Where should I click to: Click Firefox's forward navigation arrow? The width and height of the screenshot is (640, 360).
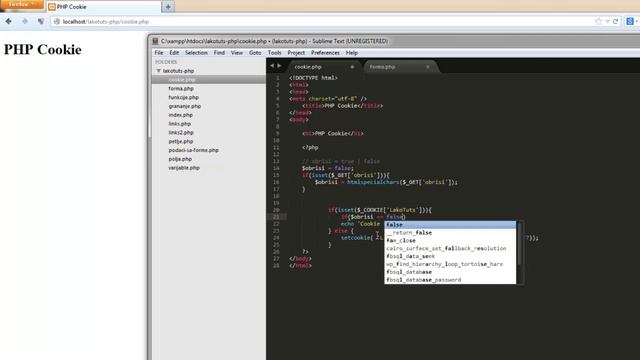[x=25, y=21]
